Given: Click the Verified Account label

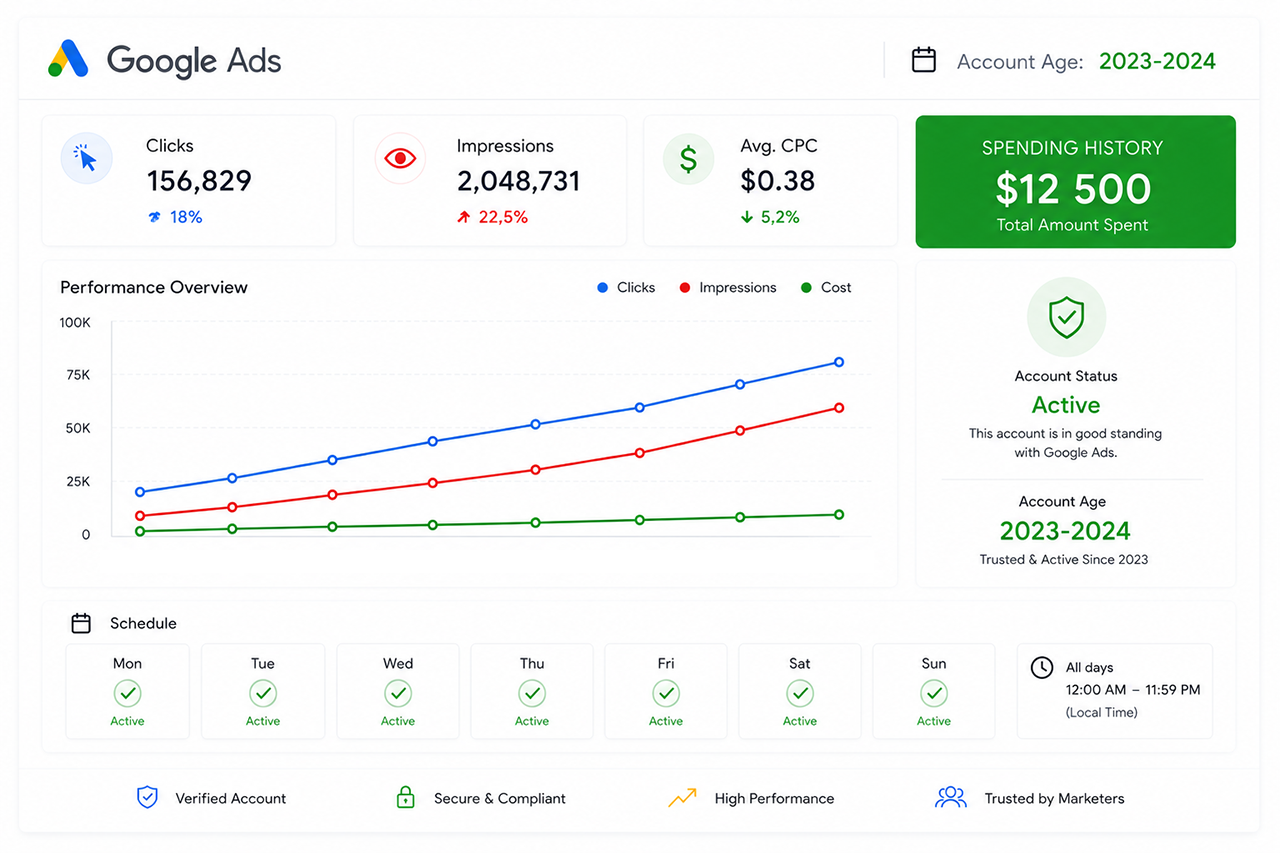Looking at the screenshot, I should click(231, 798).
